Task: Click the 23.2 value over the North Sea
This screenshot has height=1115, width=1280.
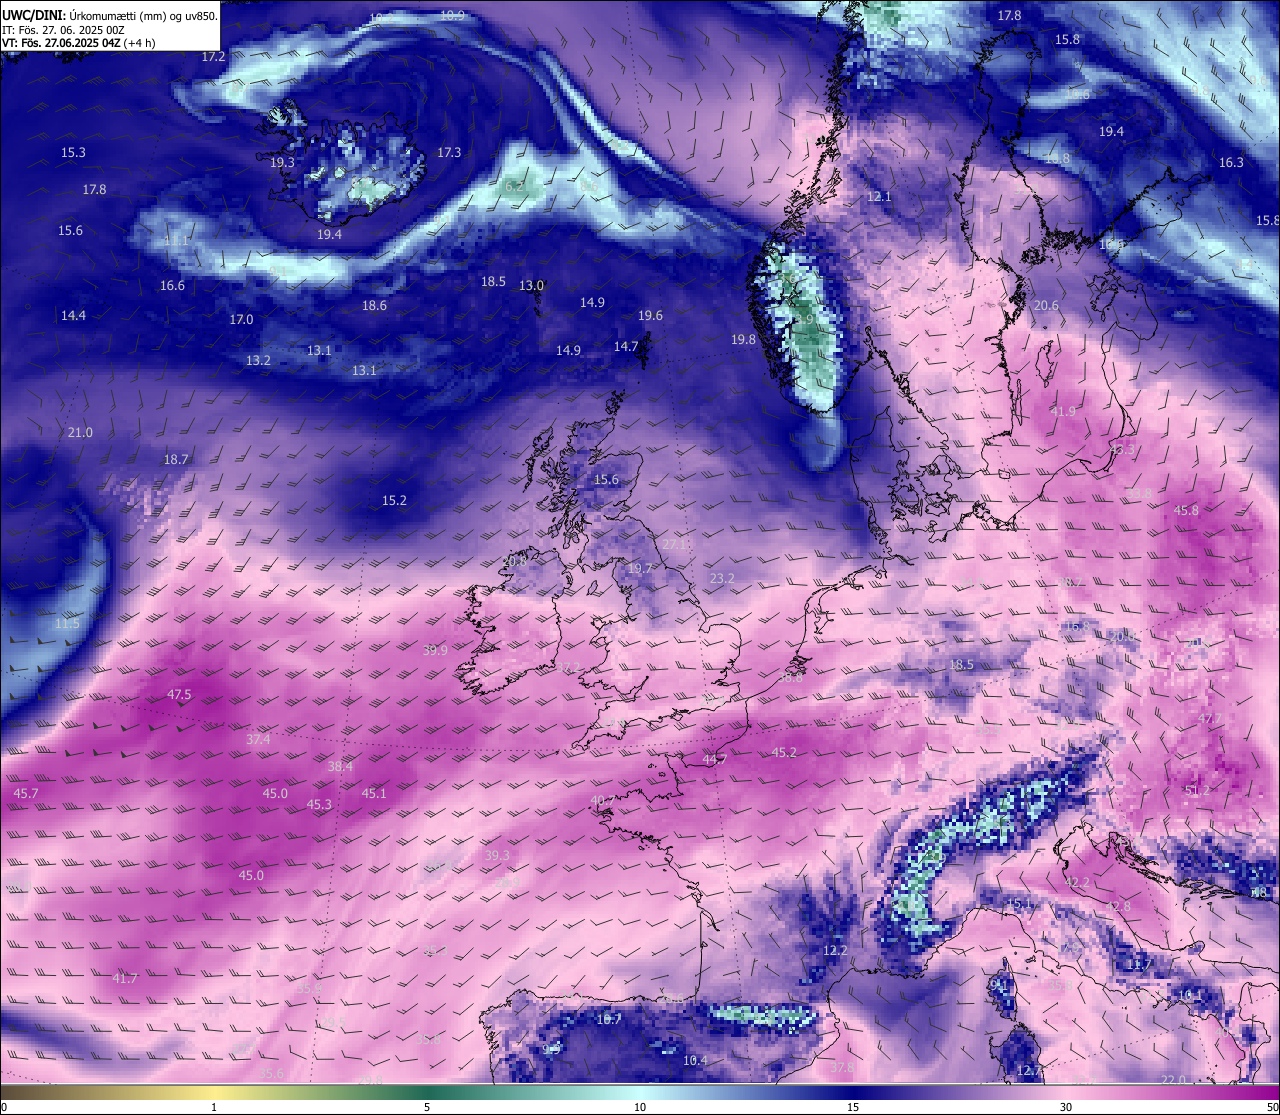Action: (722, 579)
